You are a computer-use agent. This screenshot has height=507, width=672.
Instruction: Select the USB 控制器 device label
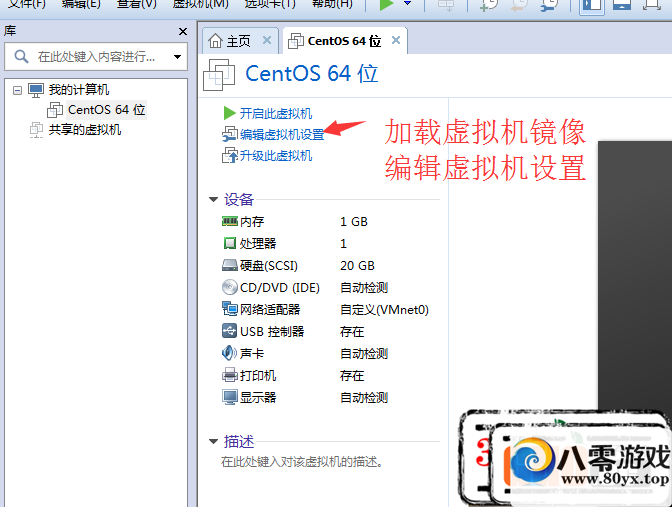(x=272, y=331)
